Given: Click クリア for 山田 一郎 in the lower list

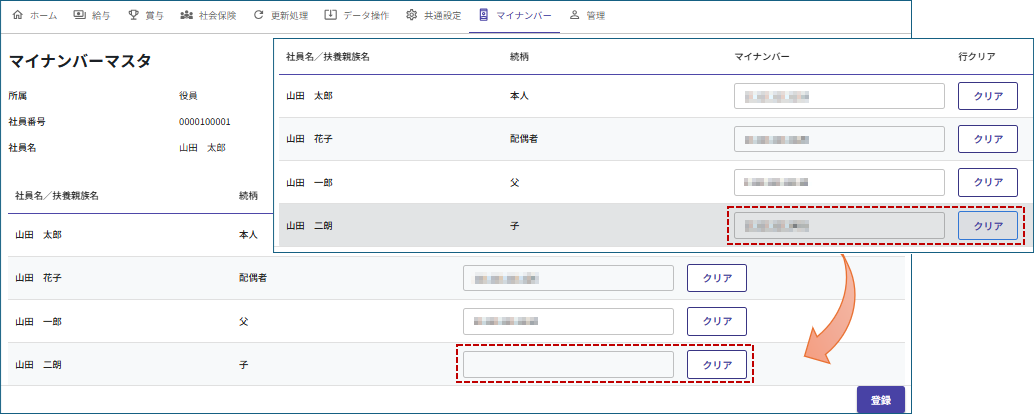Looking at the screenshot, I should [716, 321].
